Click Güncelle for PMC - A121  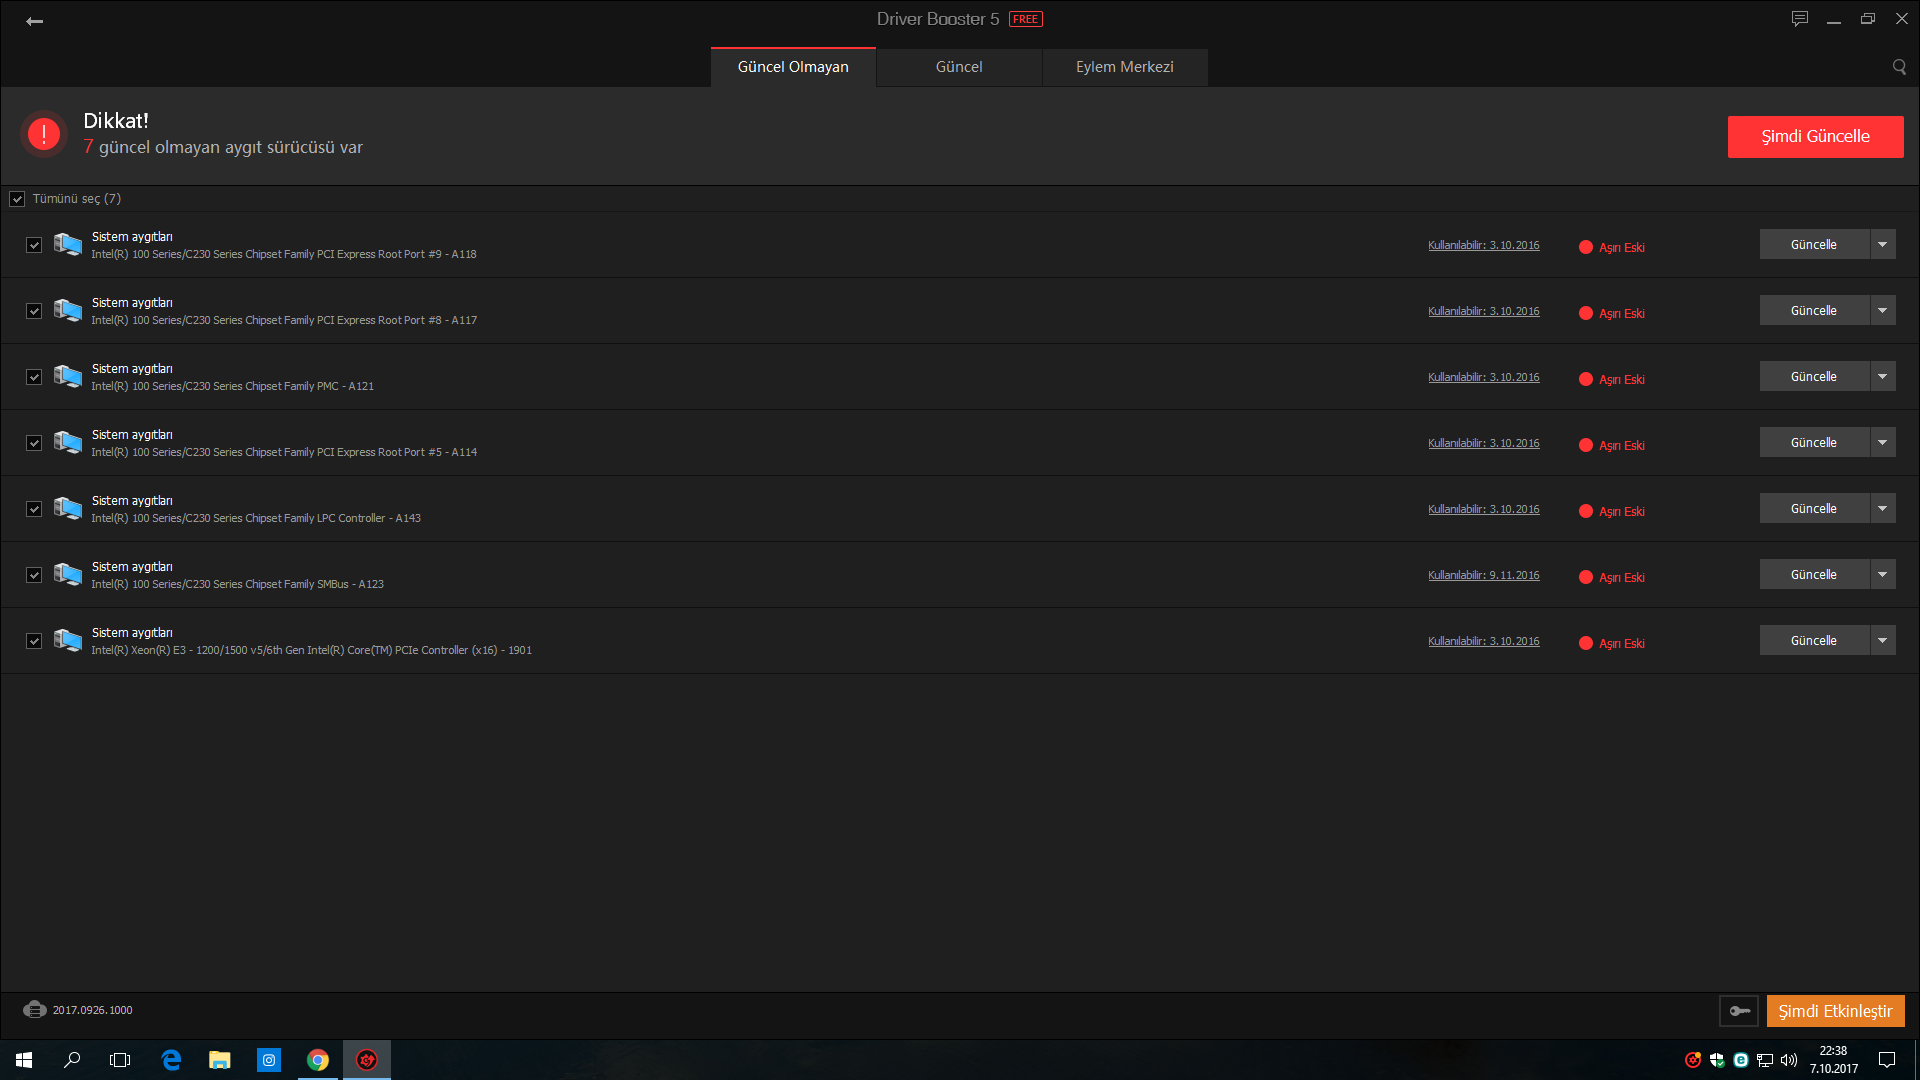click(1814, 377)
